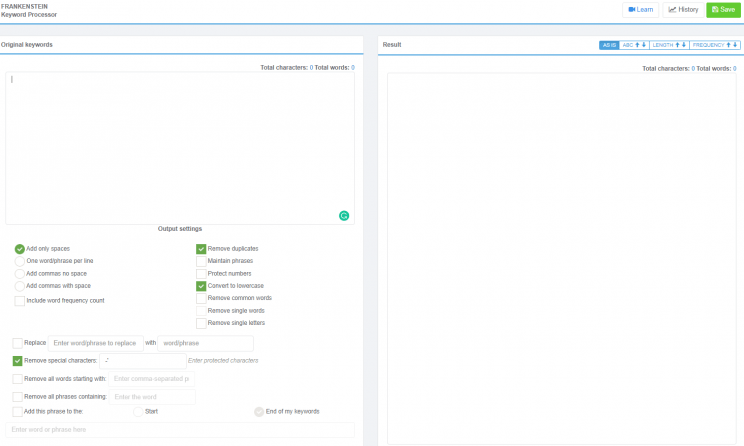The image size is (744, 446).
Task: Open the History chart button
Action: click(683, 9)
